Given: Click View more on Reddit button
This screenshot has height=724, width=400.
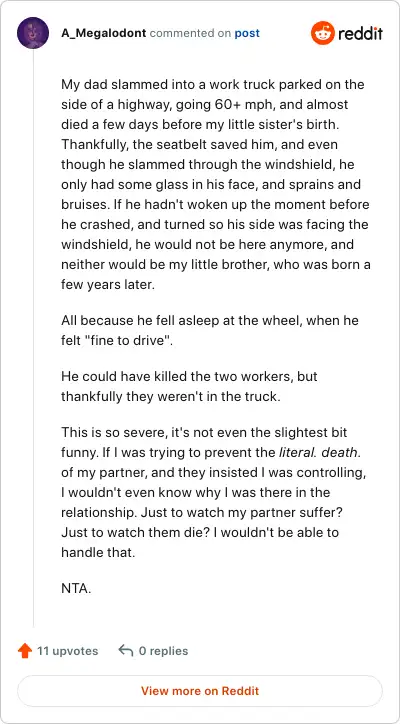Looking at the screenshot, I should [200, 691].
